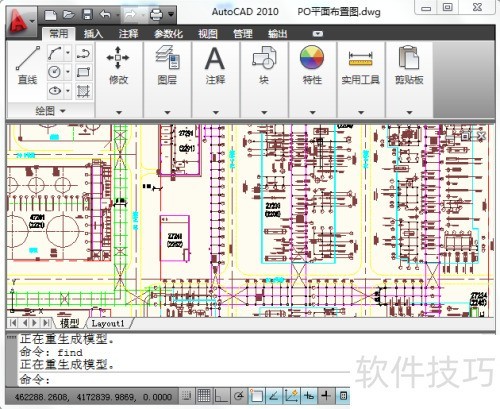Screen dimensions: 500x409
Task: Open the Clipboard (剪贴板) panel icon
Action: click(x=409, y=65)
